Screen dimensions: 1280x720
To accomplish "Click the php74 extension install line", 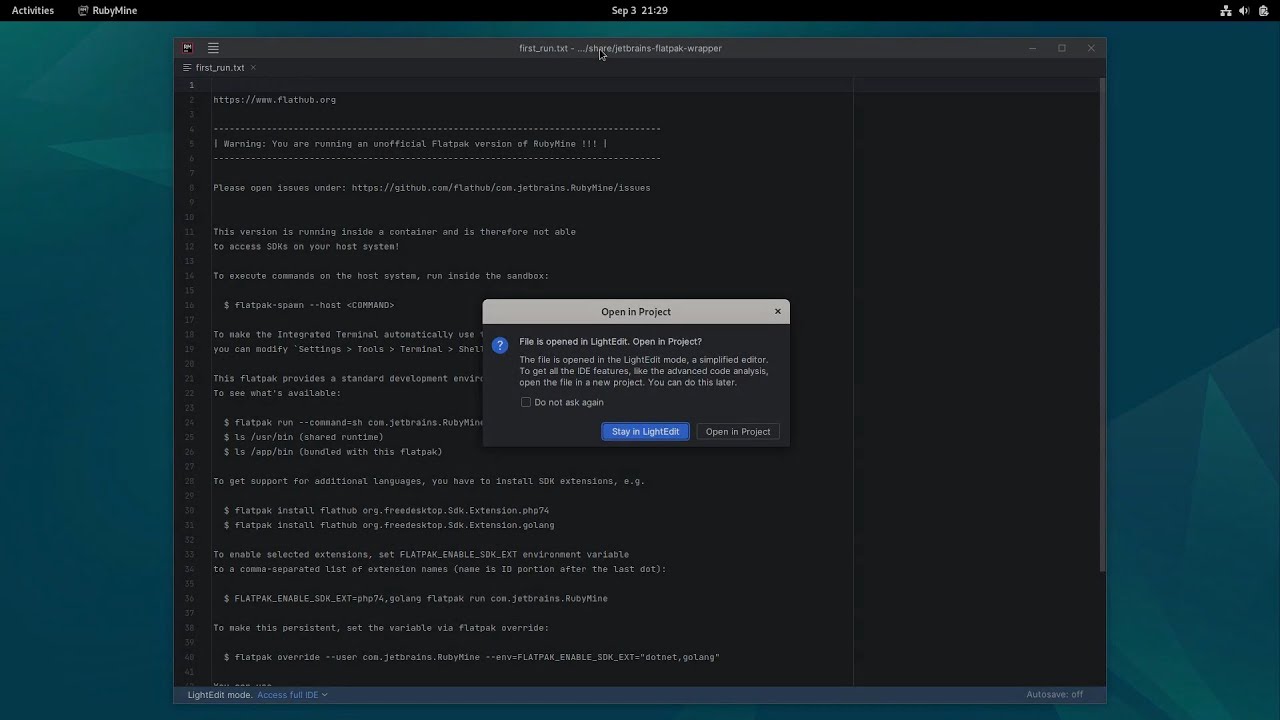I will coord(386,510).
